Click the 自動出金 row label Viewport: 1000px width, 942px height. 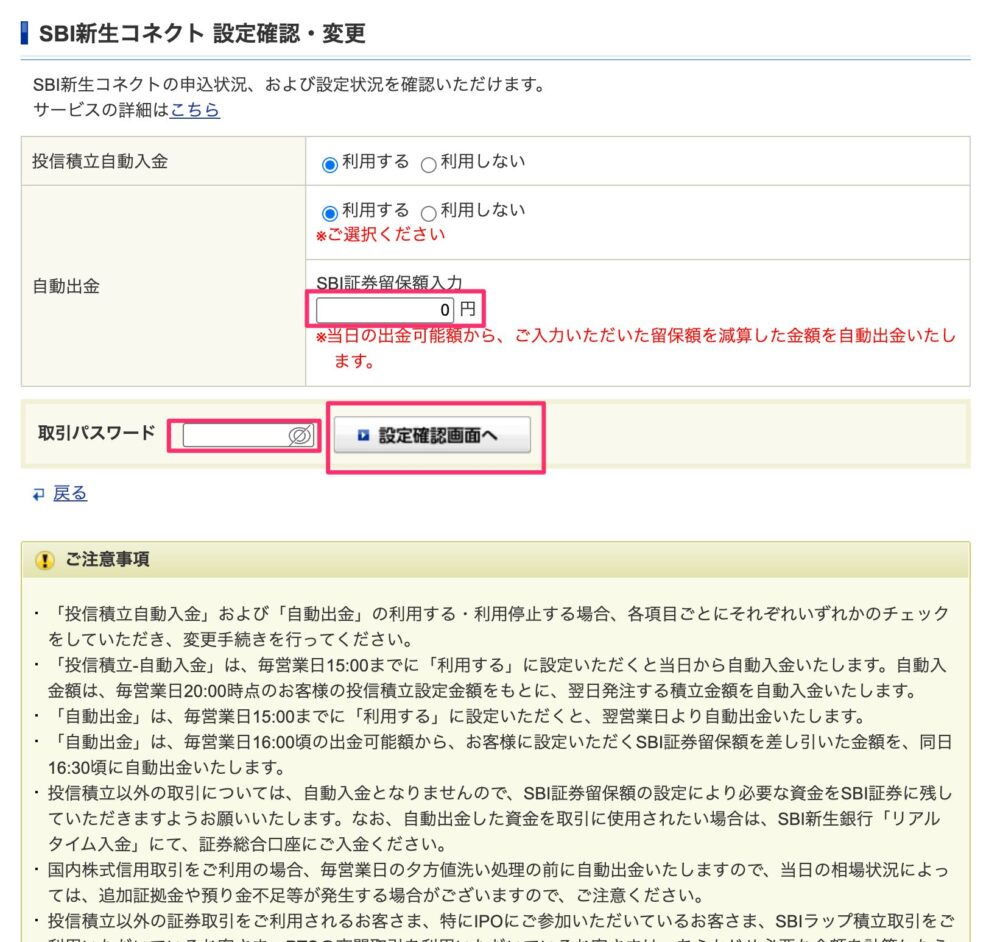66,286
